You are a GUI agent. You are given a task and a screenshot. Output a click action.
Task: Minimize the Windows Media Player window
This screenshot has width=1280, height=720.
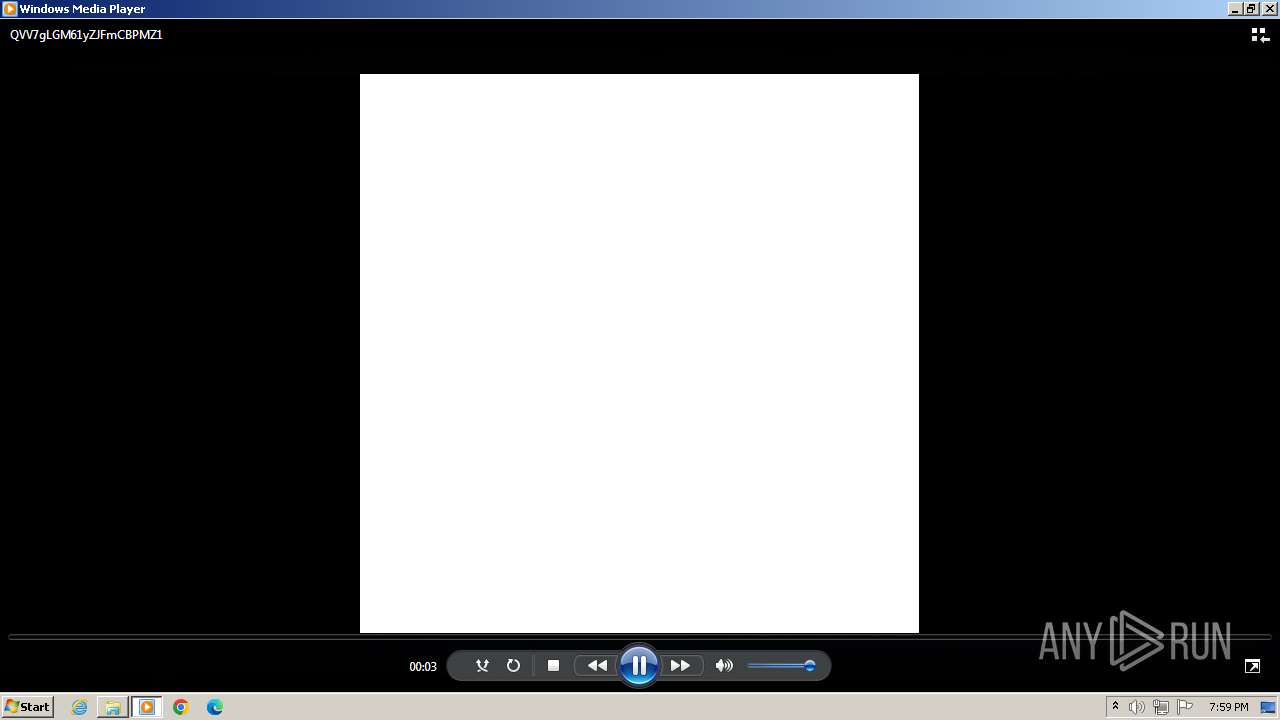(1234, 9)
